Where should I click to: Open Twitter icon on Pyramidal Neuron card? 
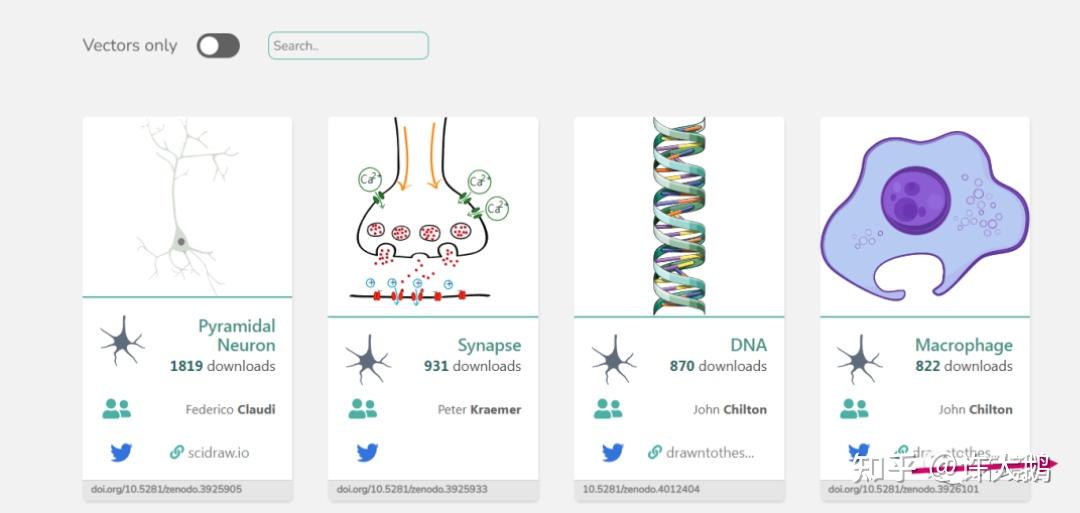[121, 452]
